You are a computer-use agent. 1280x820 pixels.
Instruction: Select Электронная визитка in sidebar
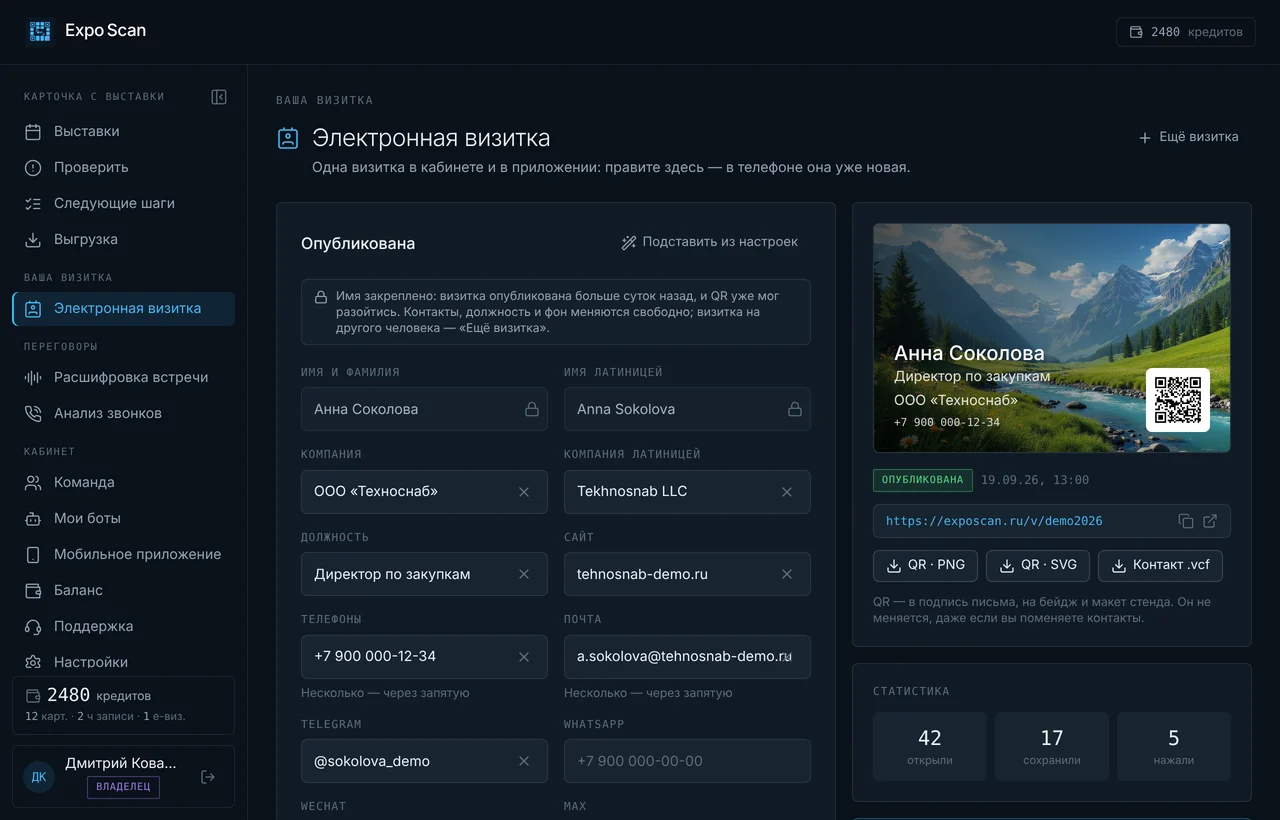pyautogui.click(x=124, y=309)
